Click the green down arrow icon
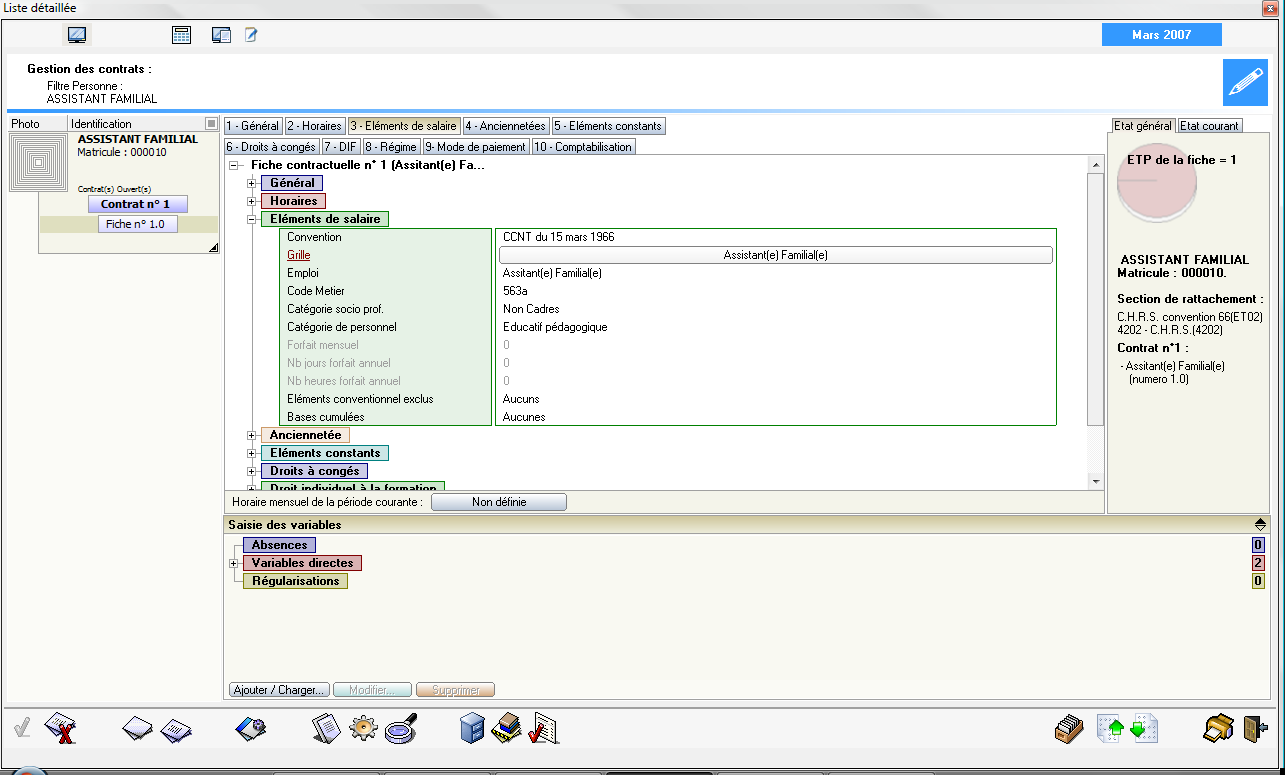Screen dimensions: 1285x775 coord(1144,729)
